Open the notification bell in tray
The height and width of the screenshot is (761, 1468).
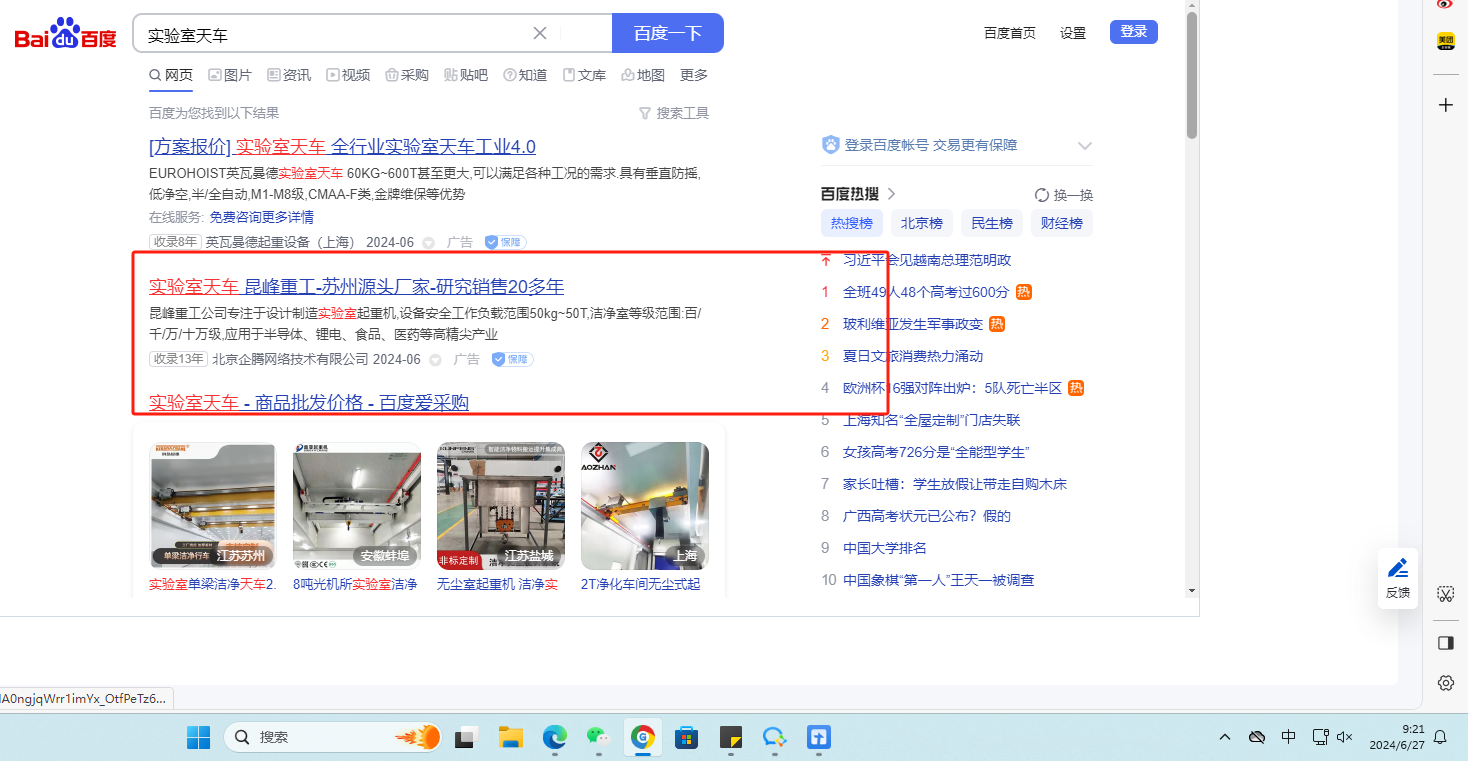[x=1441, y=737]
